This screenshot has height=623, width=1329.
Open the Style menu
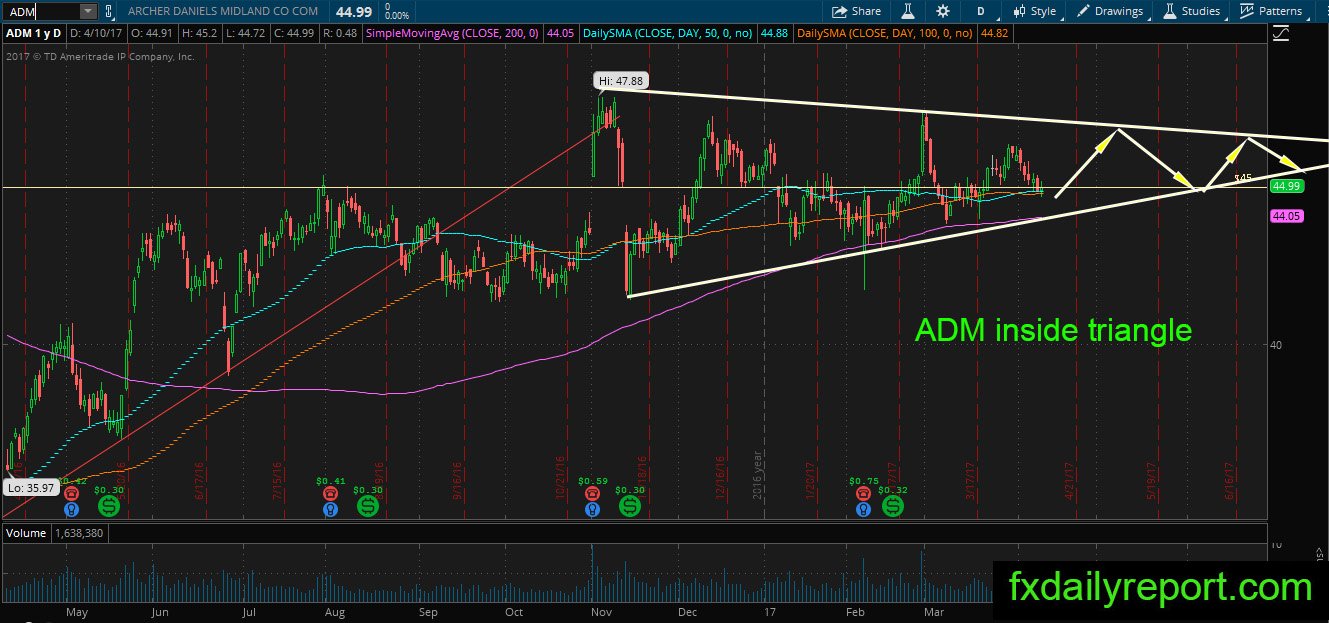[1034, 11]
